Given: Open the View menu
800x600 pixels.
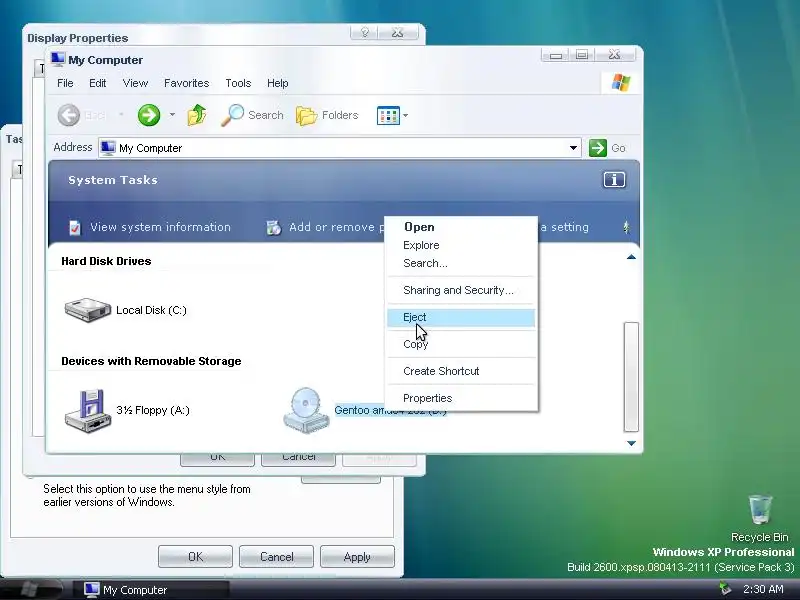Looking at the screenshot, I should point(135,83).
